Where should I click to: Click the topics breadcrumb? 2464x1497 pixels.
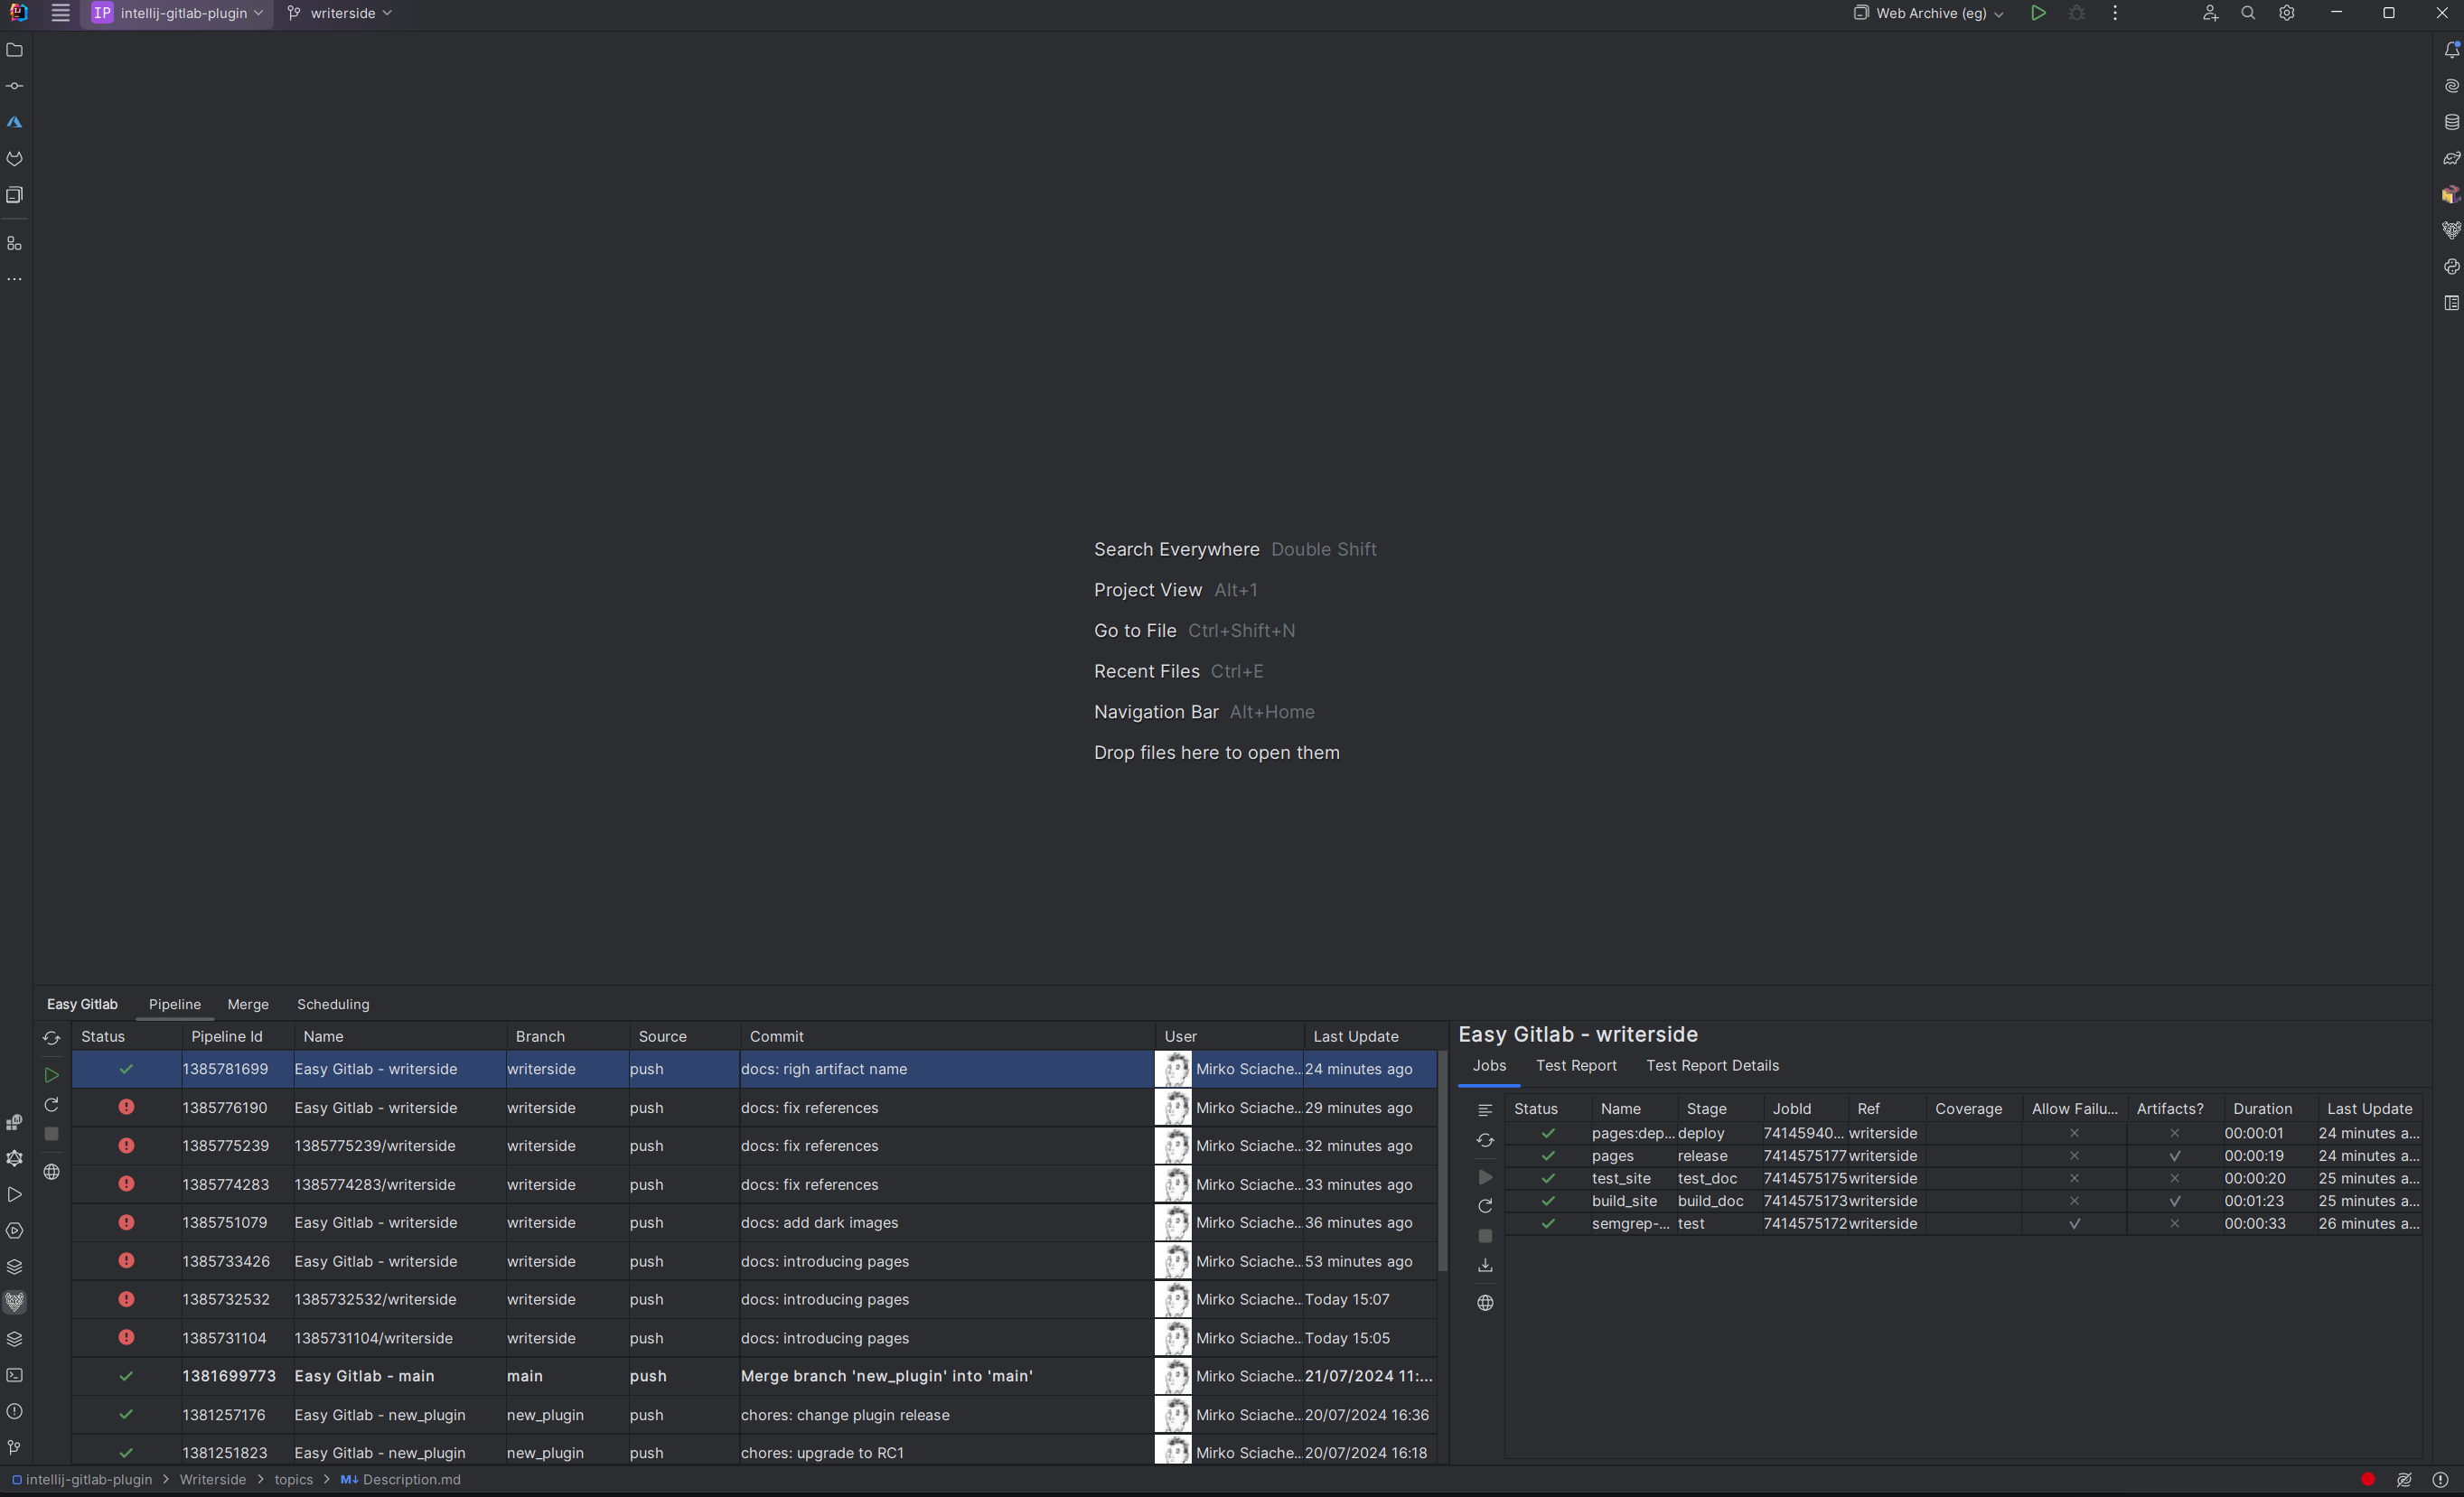[294, 1480]
